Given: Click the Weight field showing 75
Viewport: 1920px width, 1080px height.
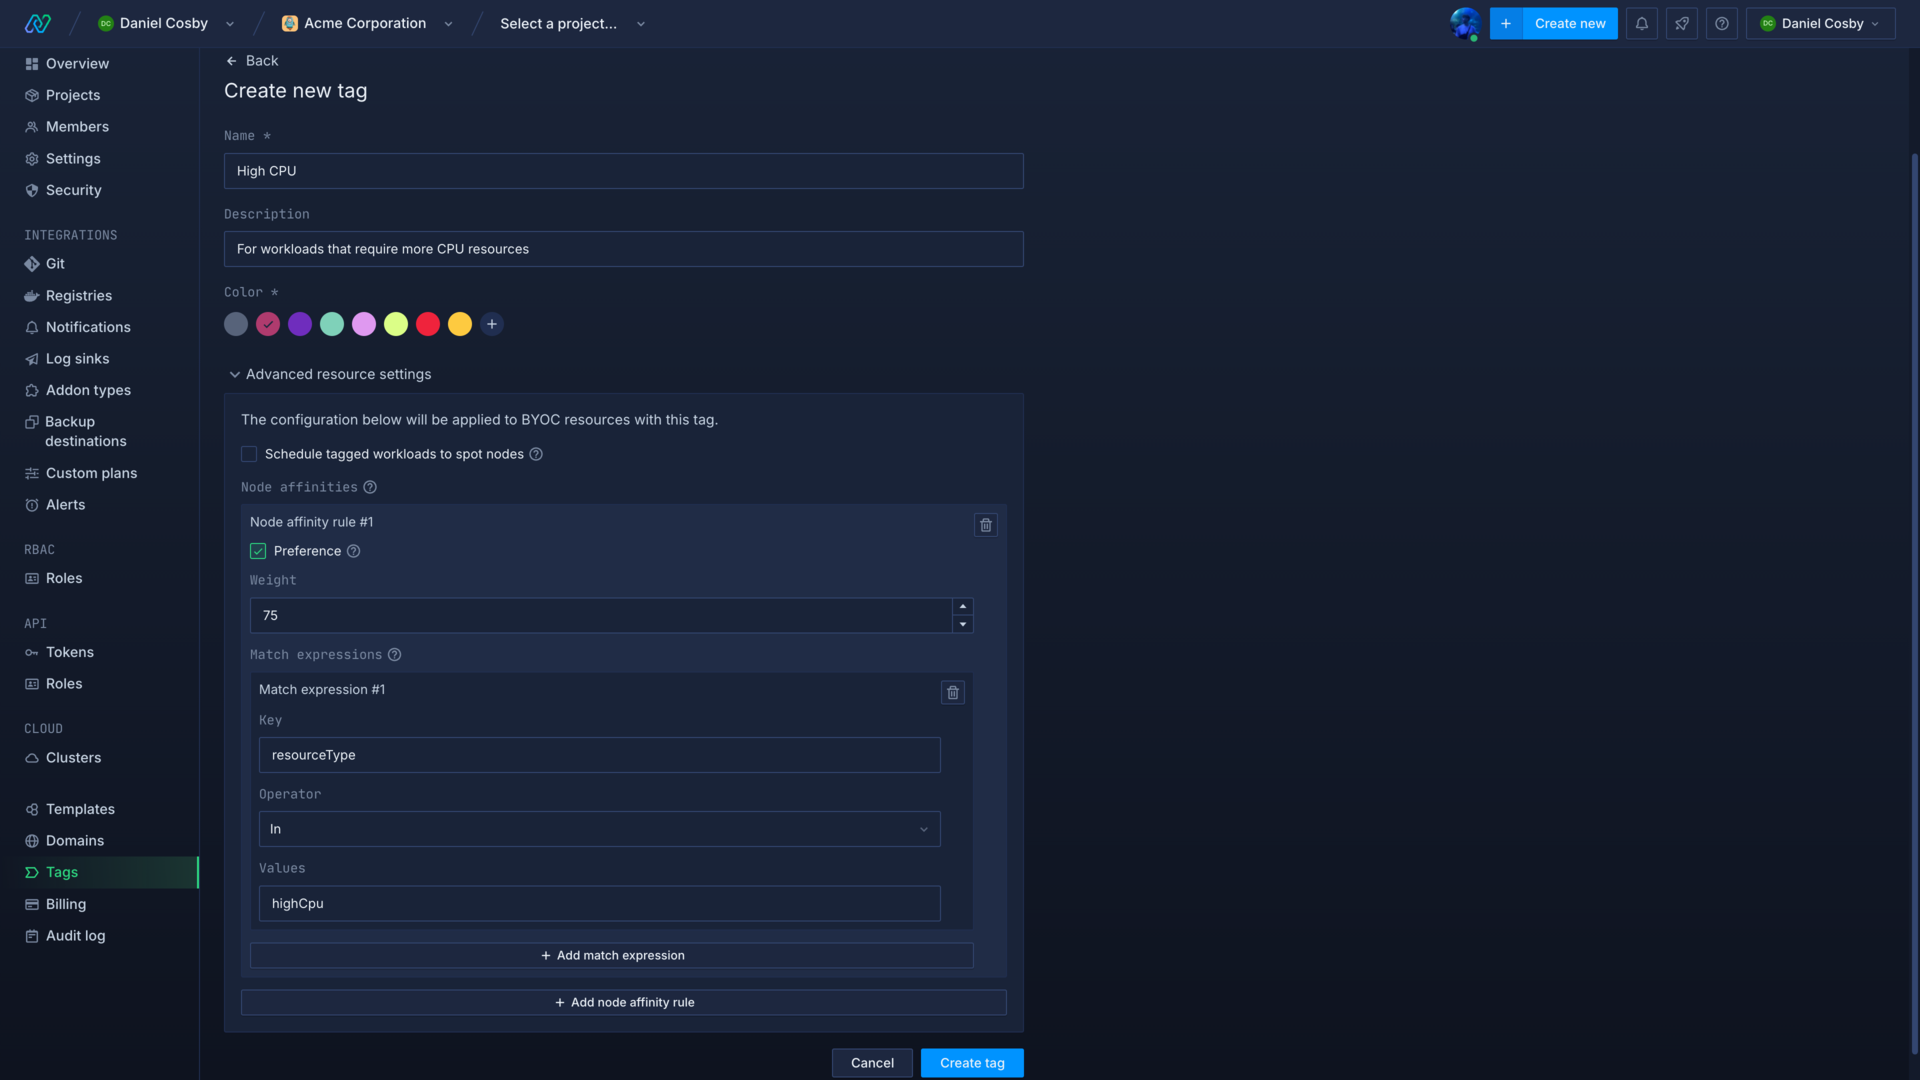Looking at the screenshot, I should click(x=601, y=616).
